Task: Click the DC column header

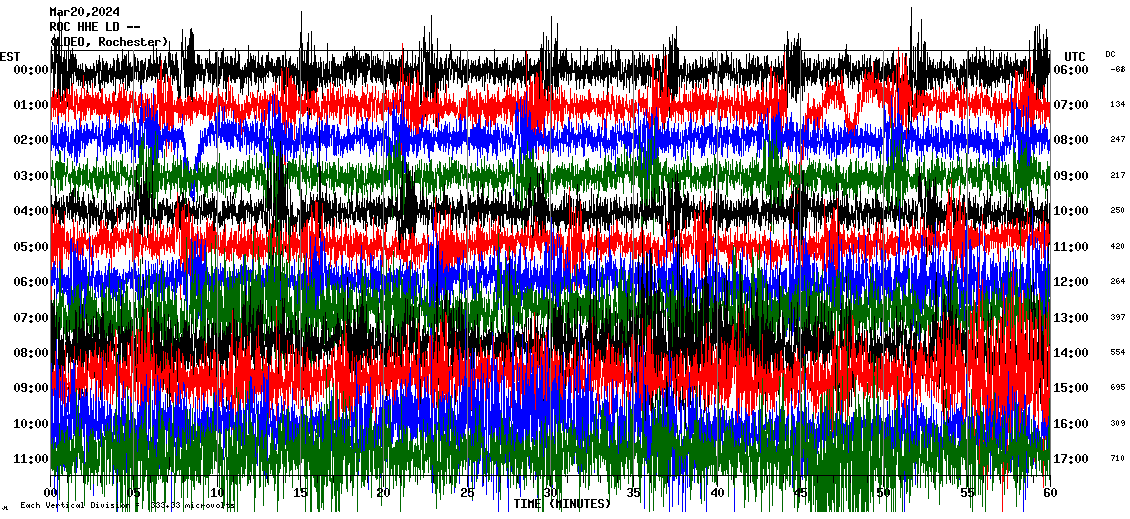Action: pyautogui.click(x=1110, y=54)
